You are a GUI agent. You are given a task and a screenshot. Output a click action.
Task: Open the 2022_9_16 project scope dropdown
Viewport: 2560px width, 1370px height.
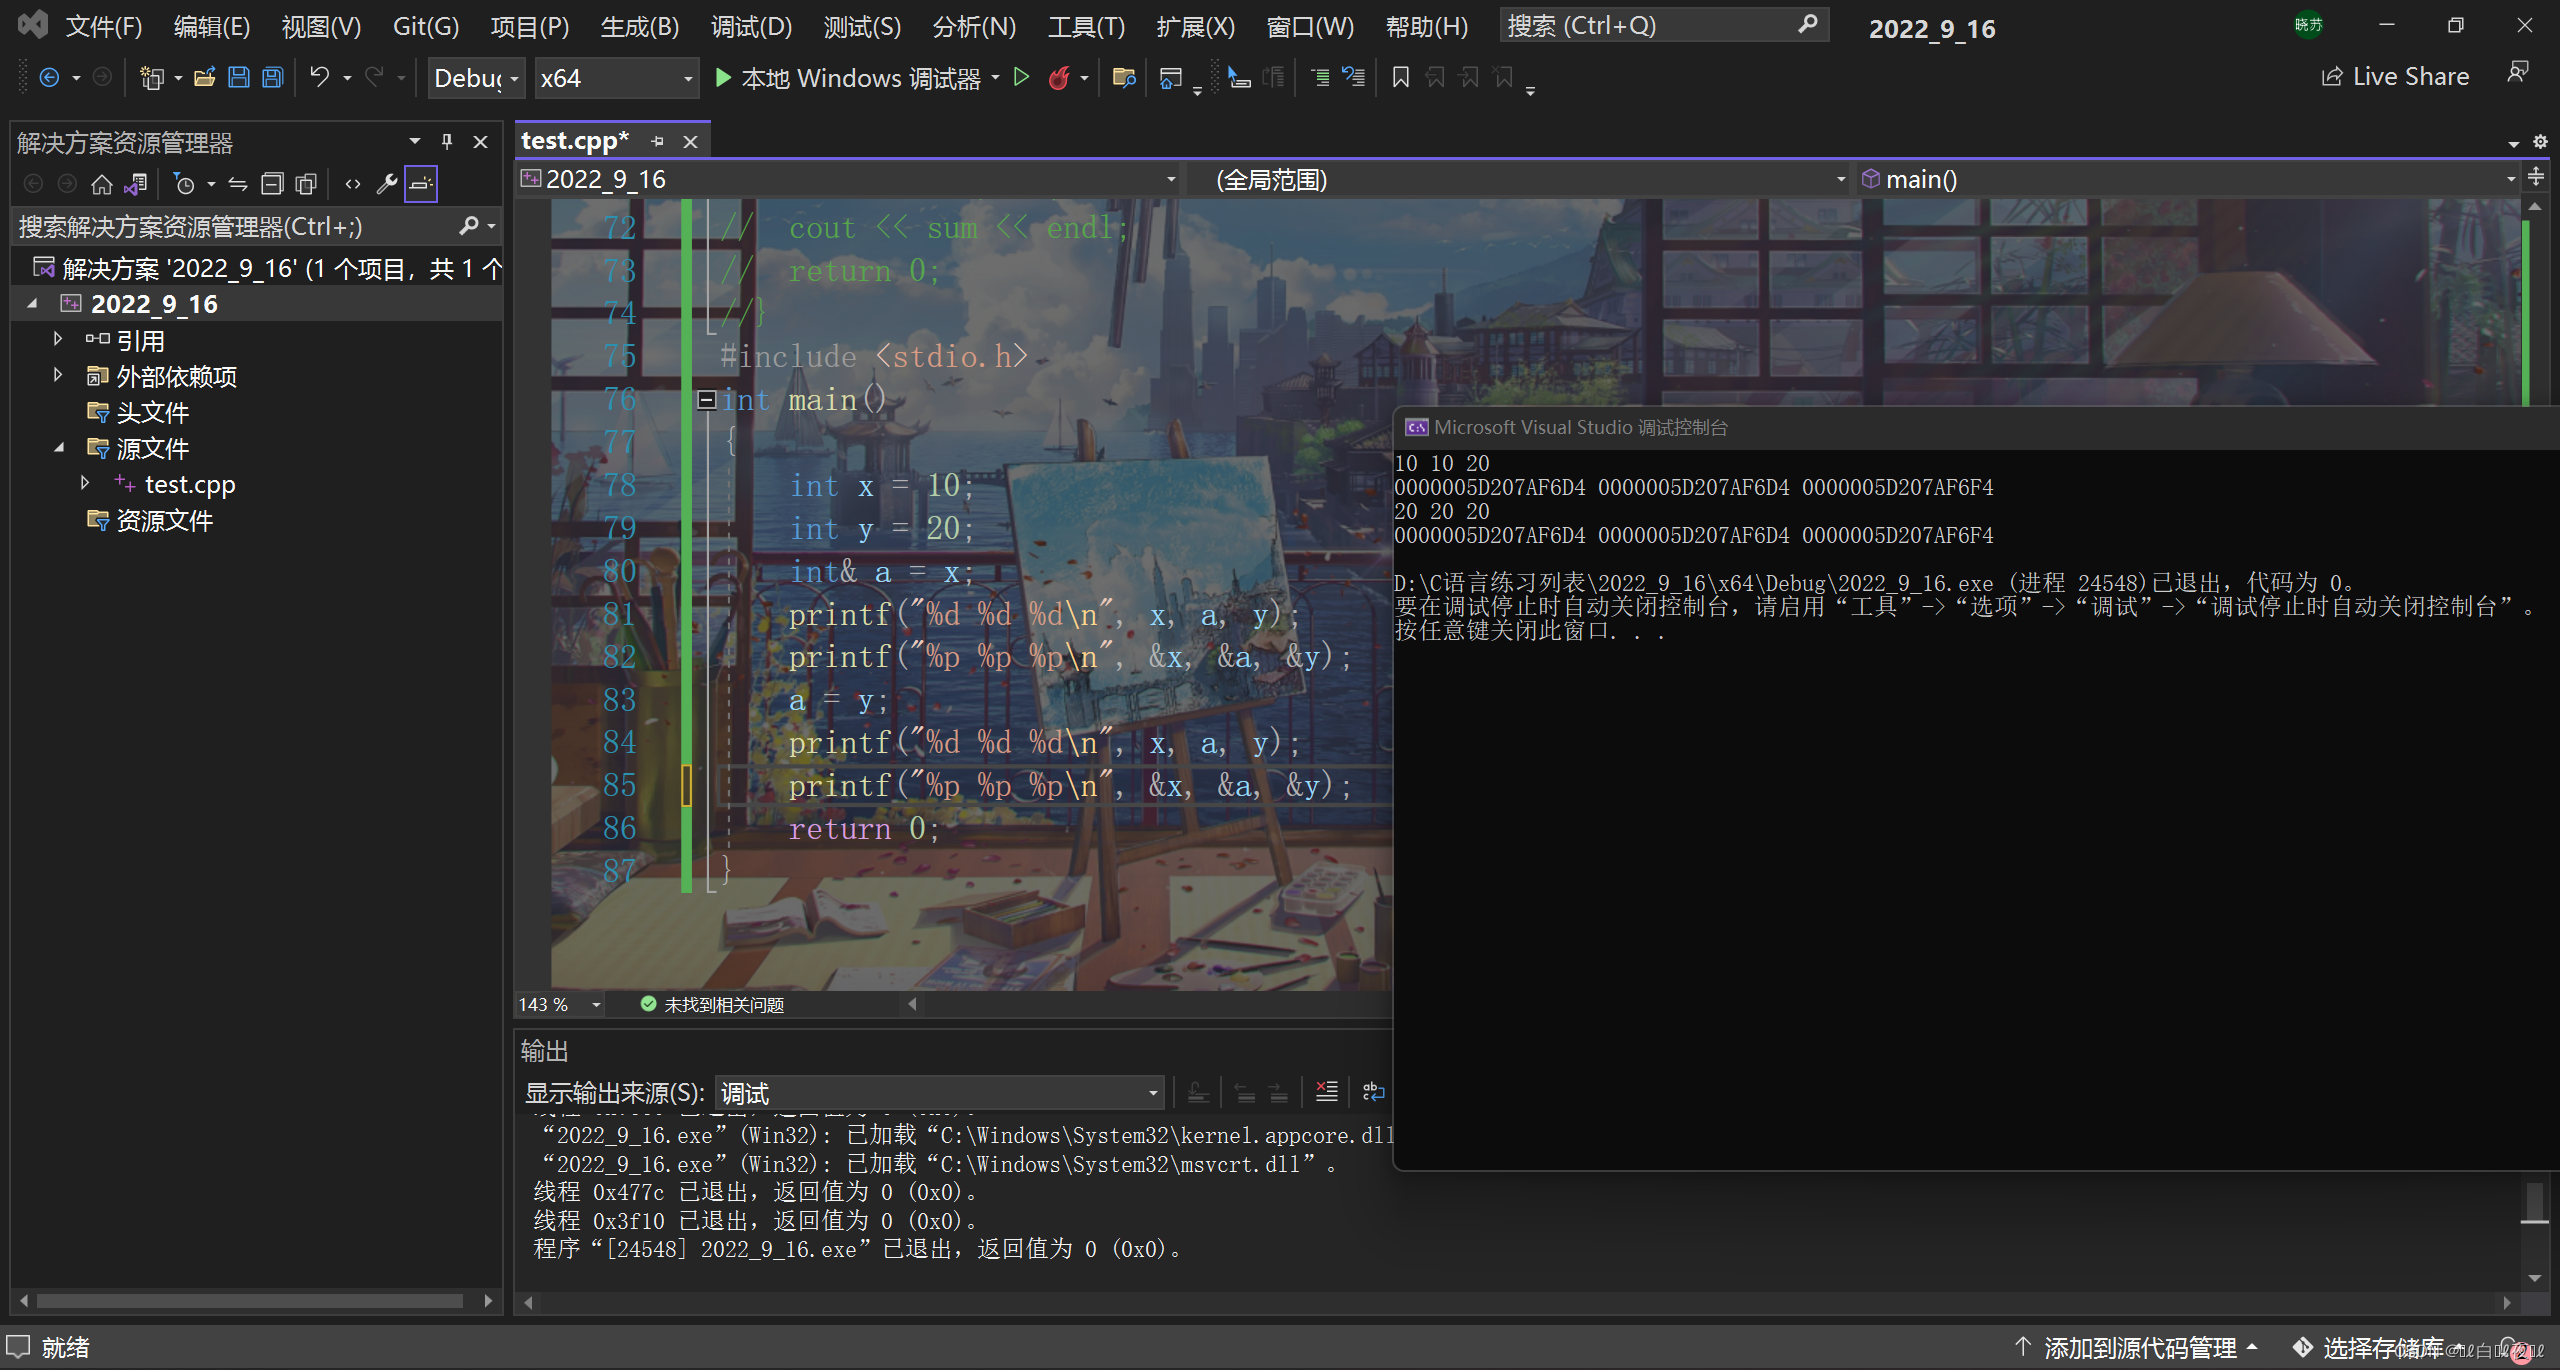tap(848, 180)
